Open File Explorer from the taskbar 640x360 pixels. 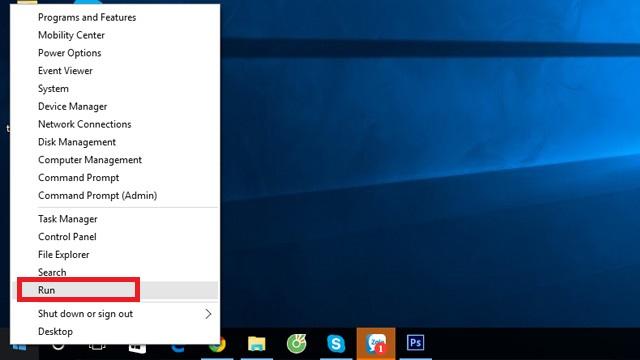[257, 344]
